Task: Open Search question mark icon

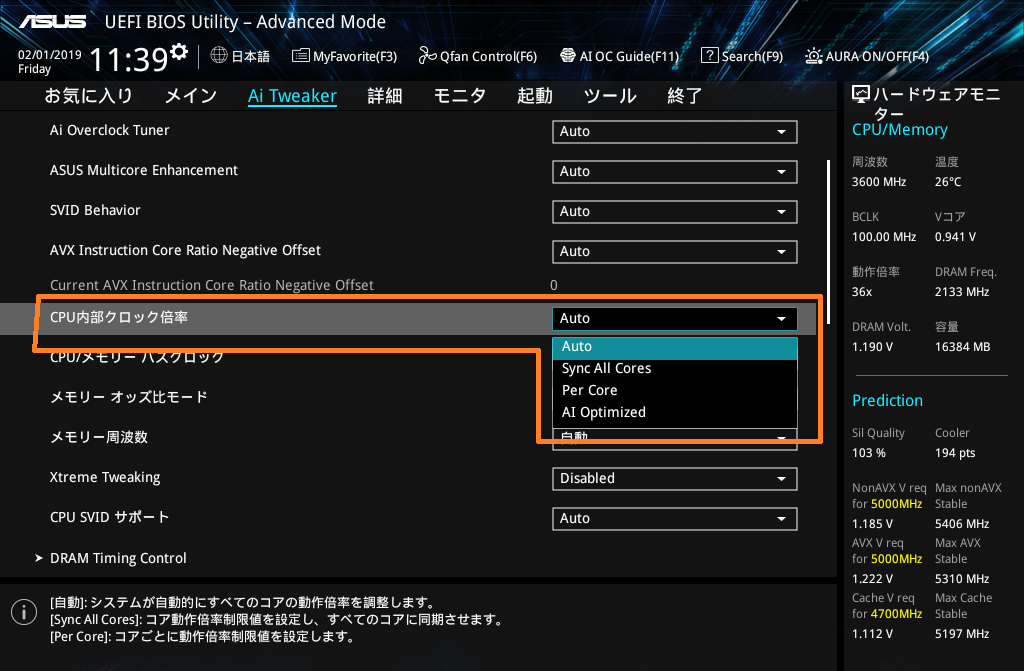Action: tap(709, 56)
